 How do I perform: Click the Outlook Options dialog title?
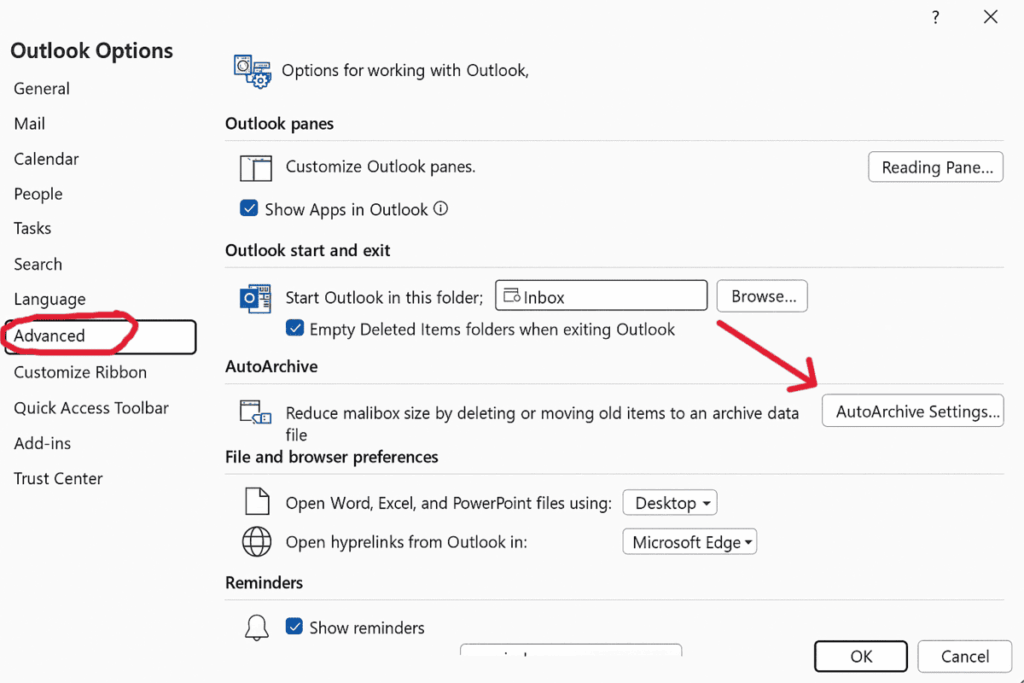pyautogui.click(x=91, y=51)
